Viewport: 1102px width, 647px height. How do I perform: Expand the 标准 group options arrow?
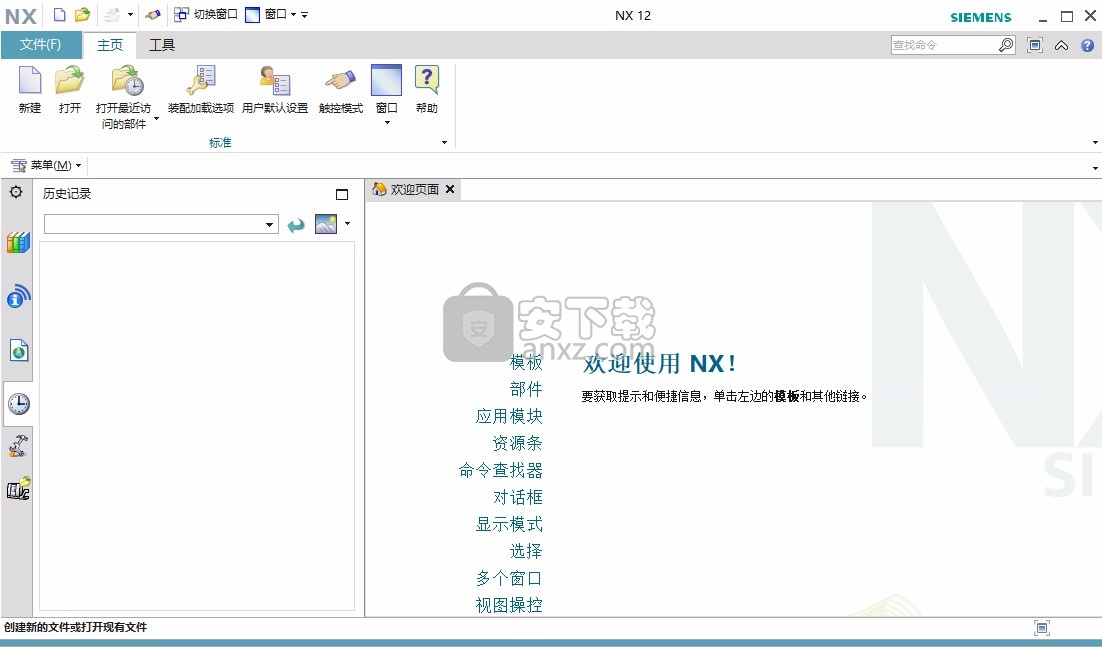[444, 143]
